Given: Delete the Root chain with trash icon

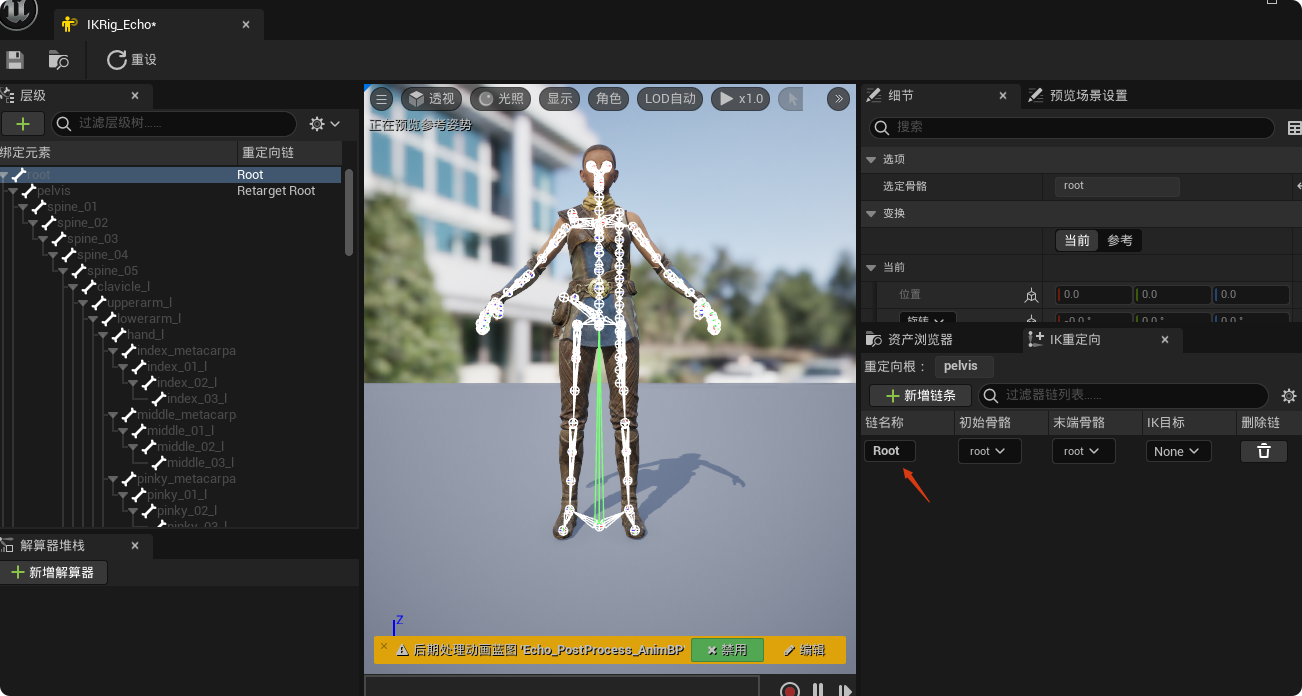Looking at the screenshot, I should click(1264, 451).
